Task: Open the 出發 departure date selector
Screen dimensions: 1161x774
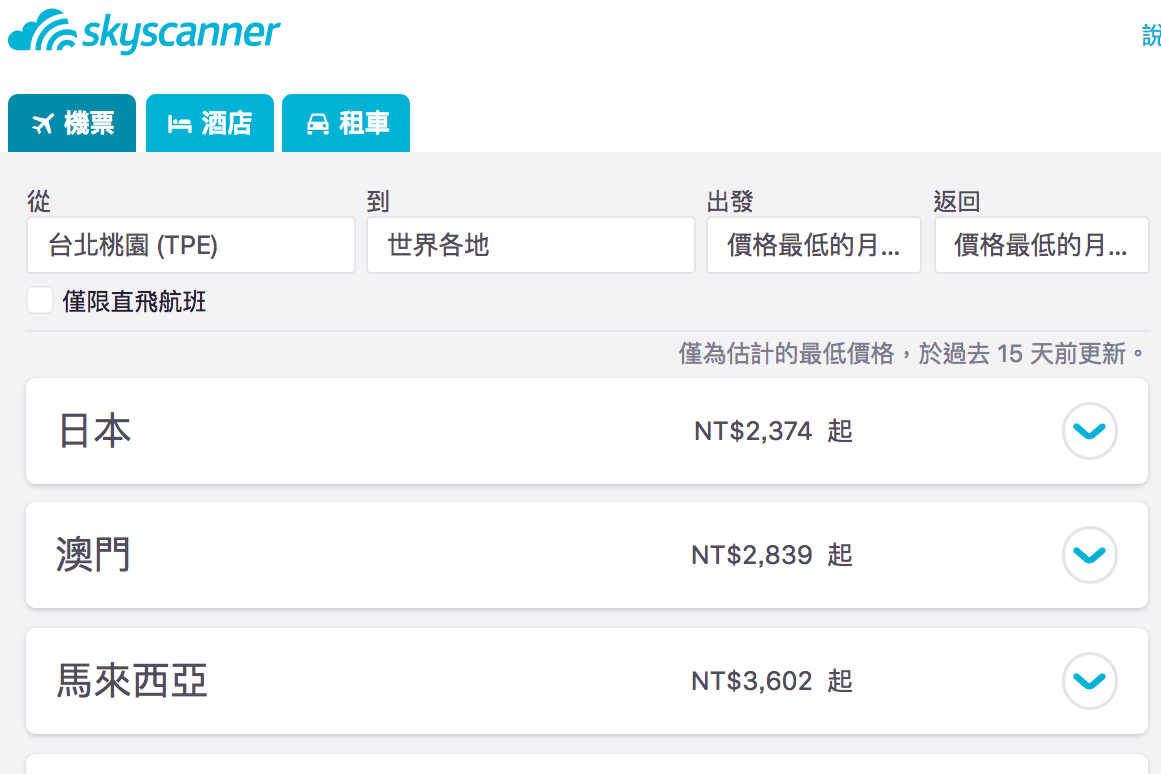Action: 813,245
